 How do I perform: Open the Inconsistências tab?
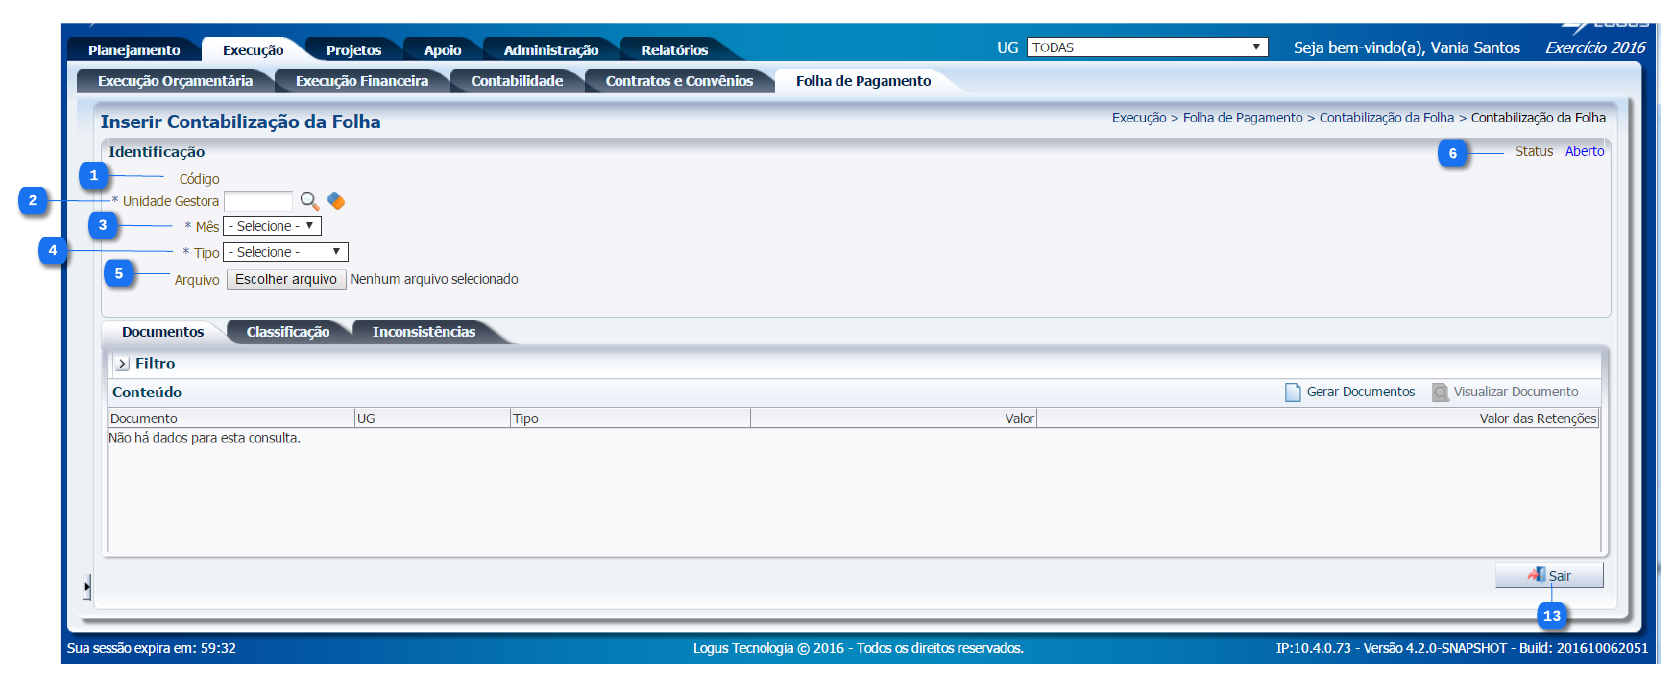coord(424,332)
